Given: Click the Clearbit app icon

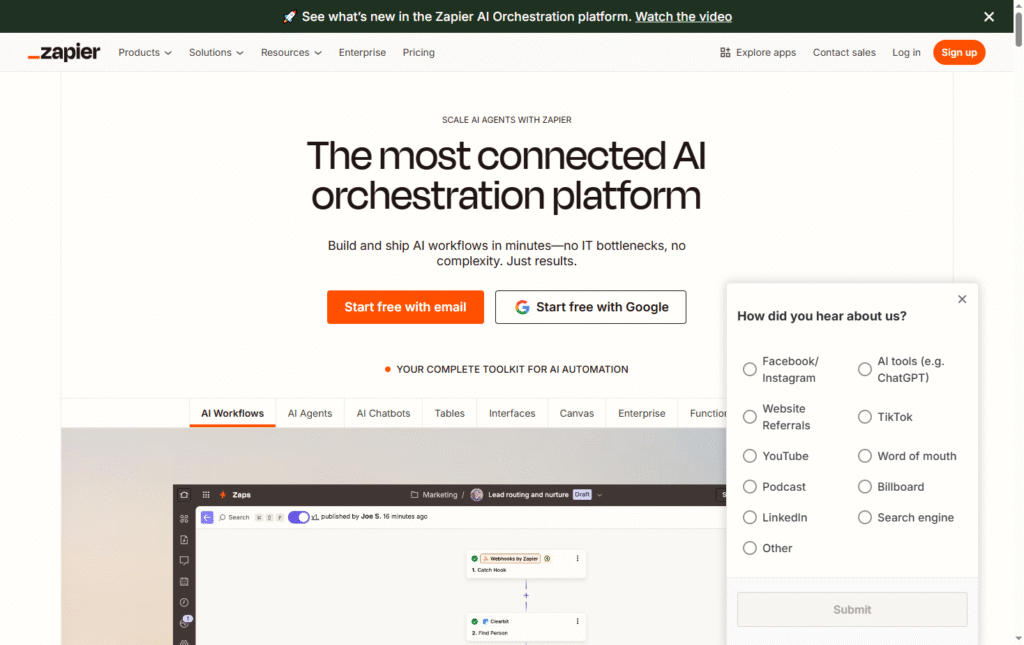Looking at the screenshot, I should point(485,621).
